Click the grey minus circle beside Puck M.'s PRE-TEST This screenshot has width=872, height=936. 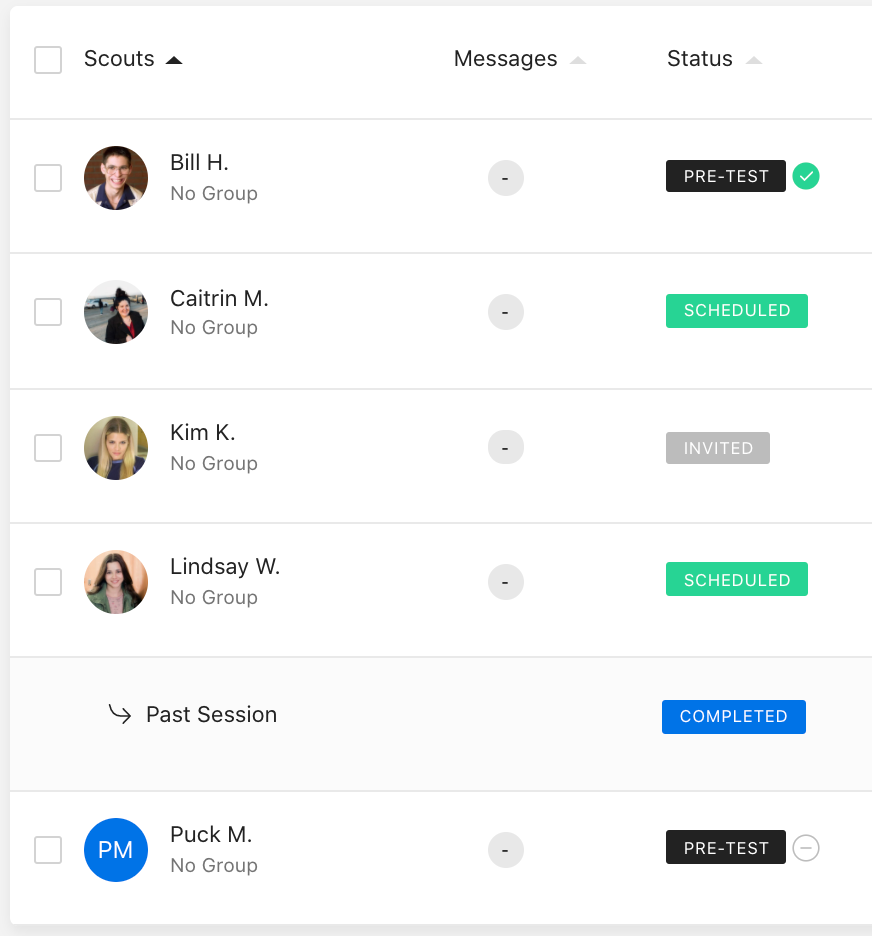click(x=806, y=848)
